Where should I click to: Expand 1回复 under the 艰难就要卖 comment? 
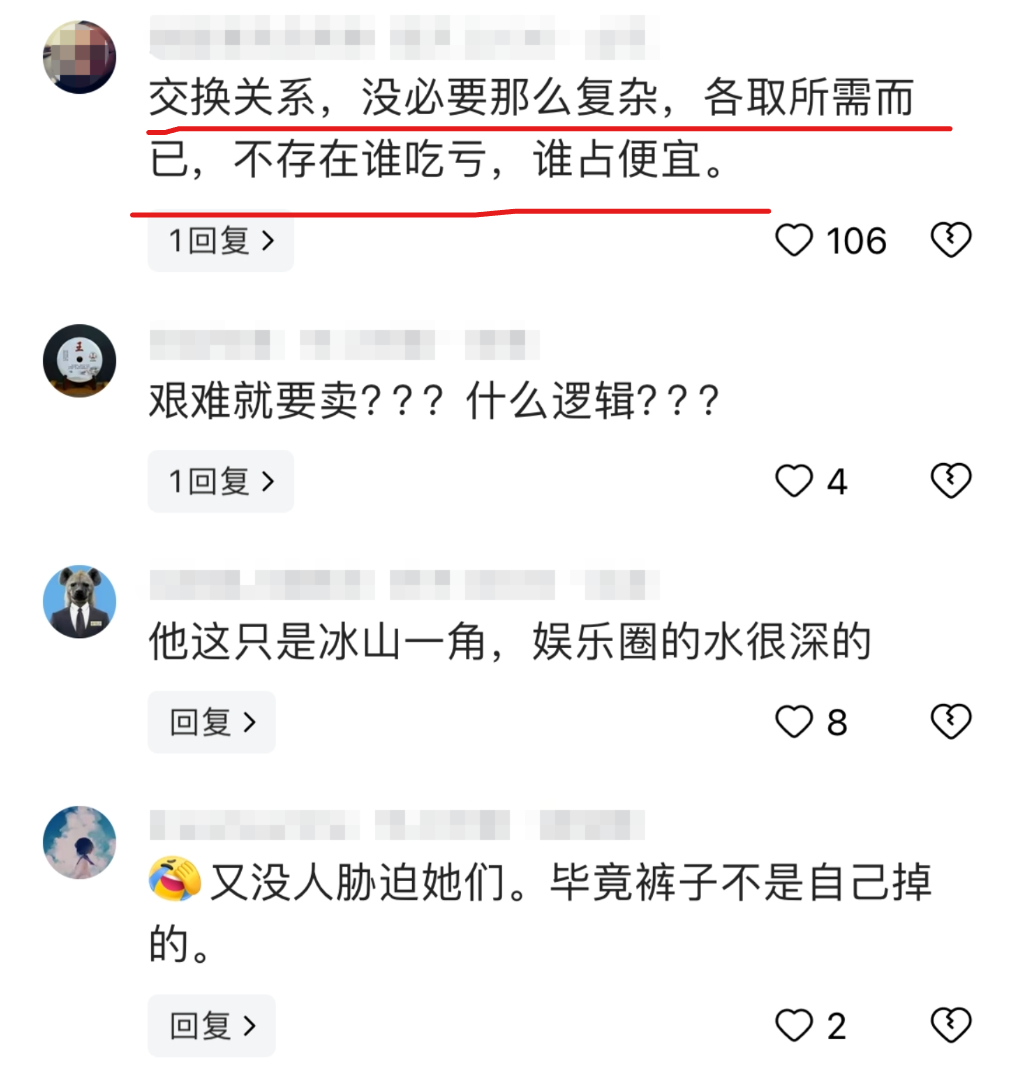tap(221, 482)
